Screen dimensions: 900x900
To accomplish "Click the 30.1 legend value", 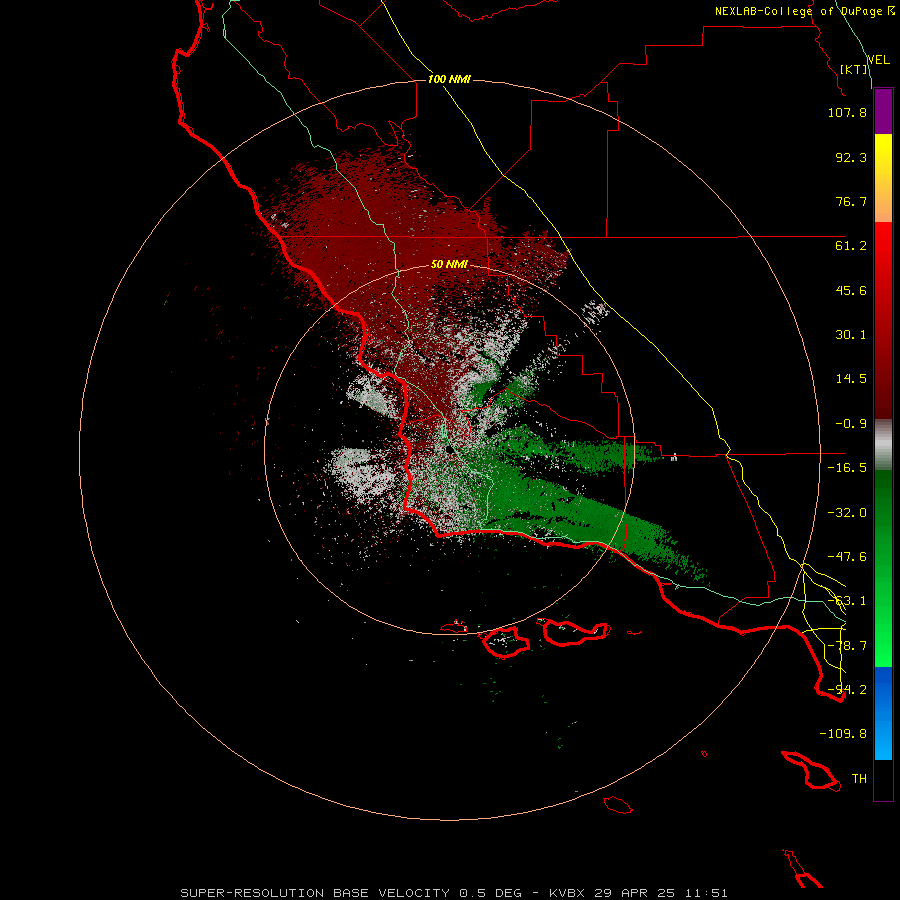I will pos(851,335).
